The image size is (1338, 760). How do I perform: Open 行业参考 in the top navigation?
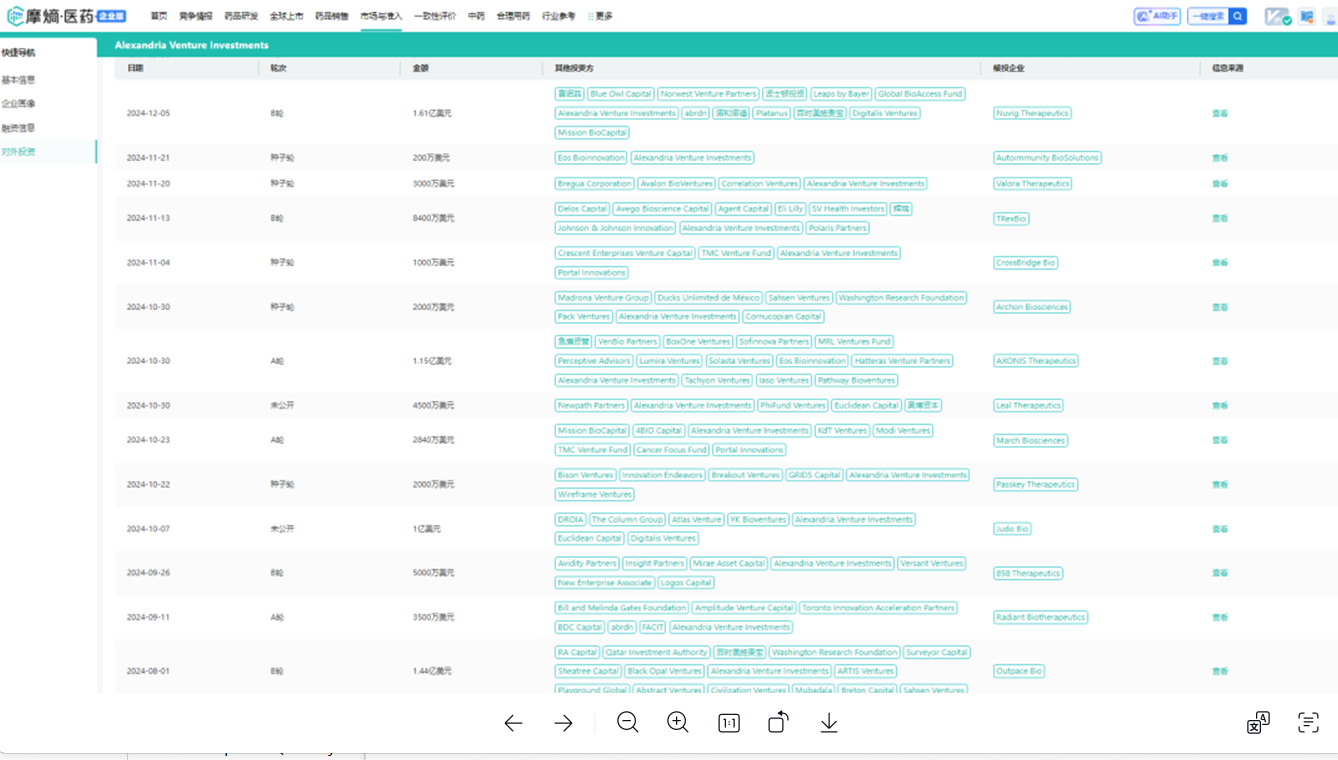[x=559, y=16]
